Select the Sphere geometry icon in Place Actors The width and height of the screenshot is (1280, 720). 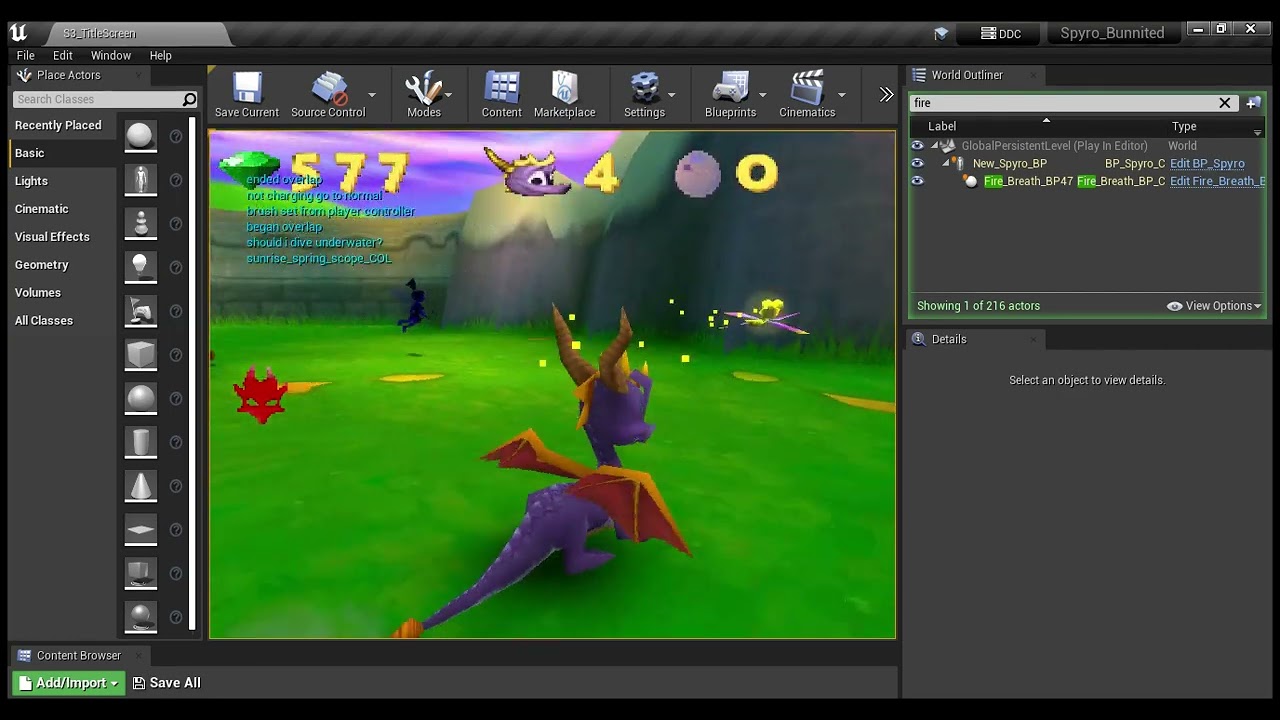(141, 398)
